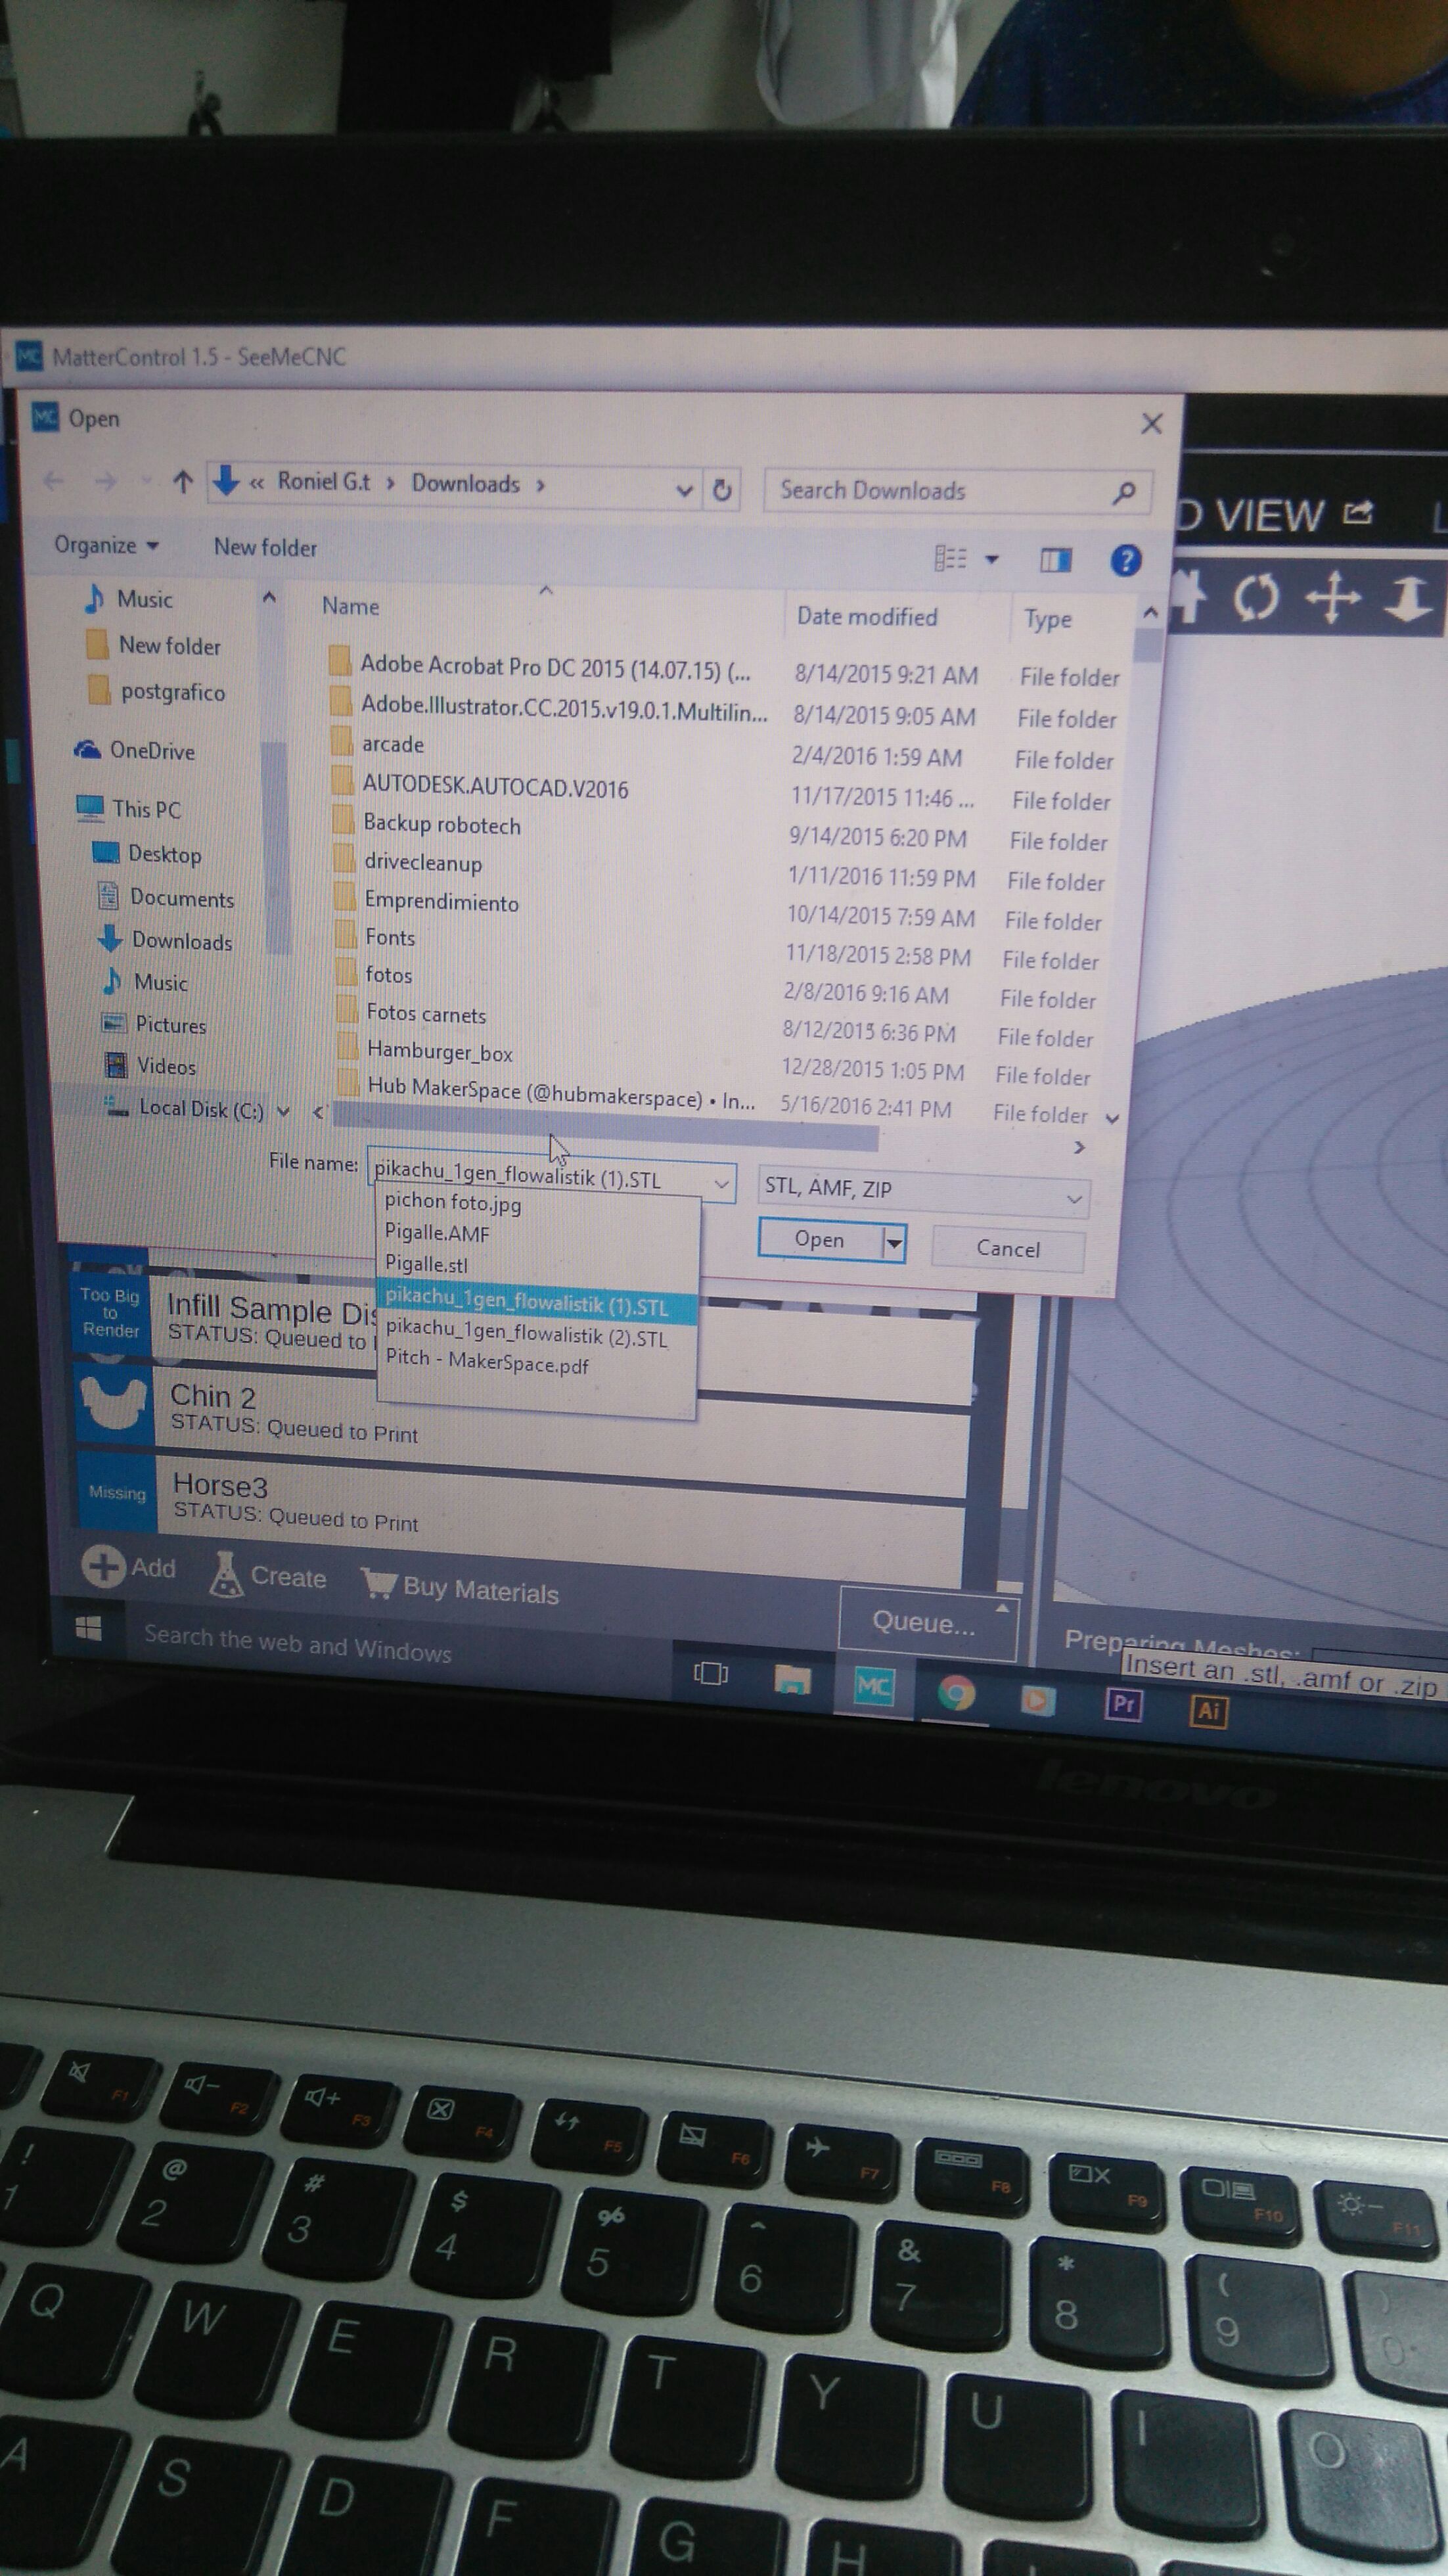1448x2576 pixels.
Task: Select the AUTODESK.AUTOCAD.V2016 folder
Action: coord(480,786)
